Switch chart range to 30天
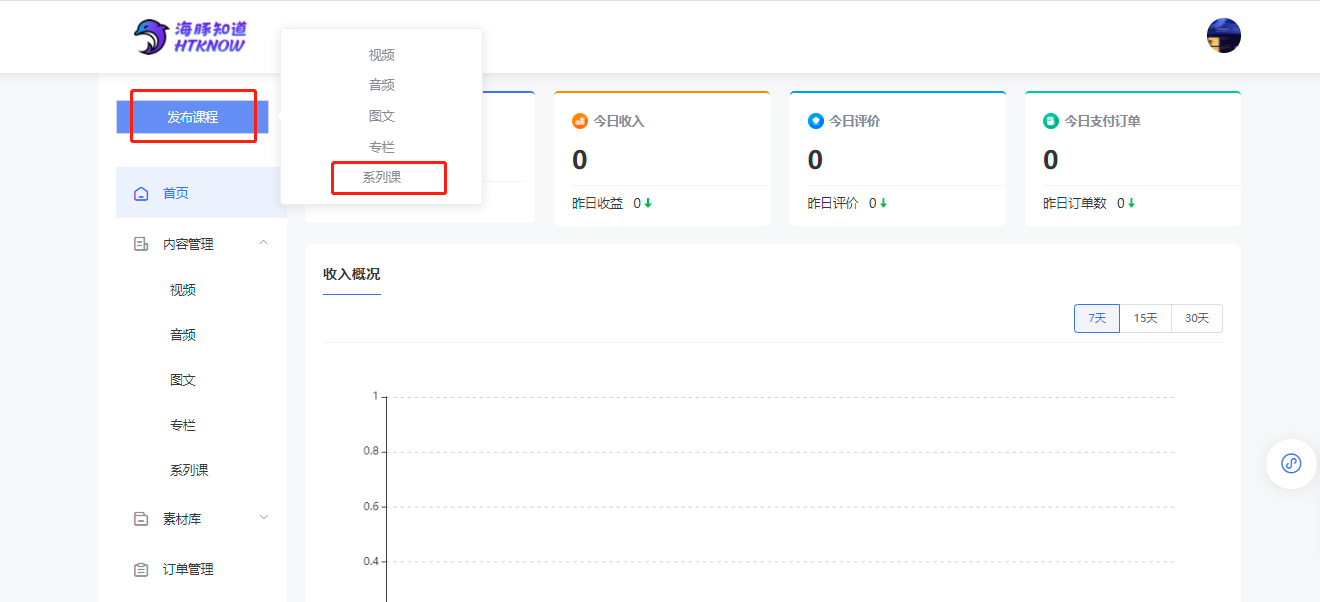Screen dimensions: 1320x602 coord(1197,318)
